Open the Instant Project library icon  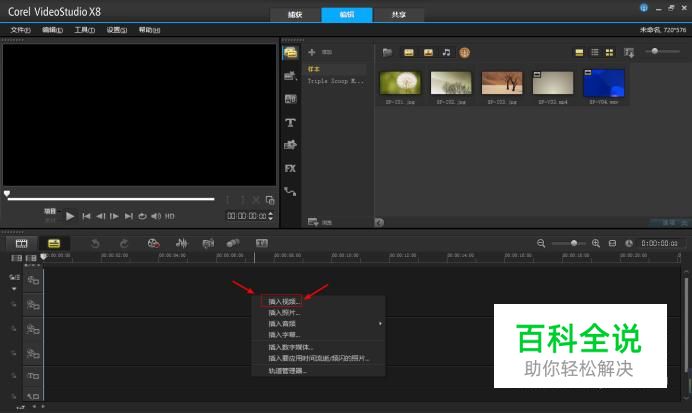(290, 76)
